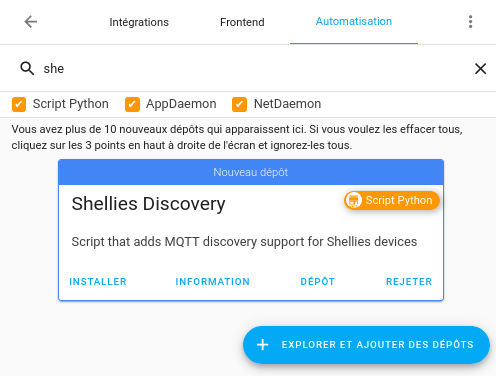Disable the NetDaemon filter checkbox
This screenshot has height=376, width=496.
tap(239, 104)
